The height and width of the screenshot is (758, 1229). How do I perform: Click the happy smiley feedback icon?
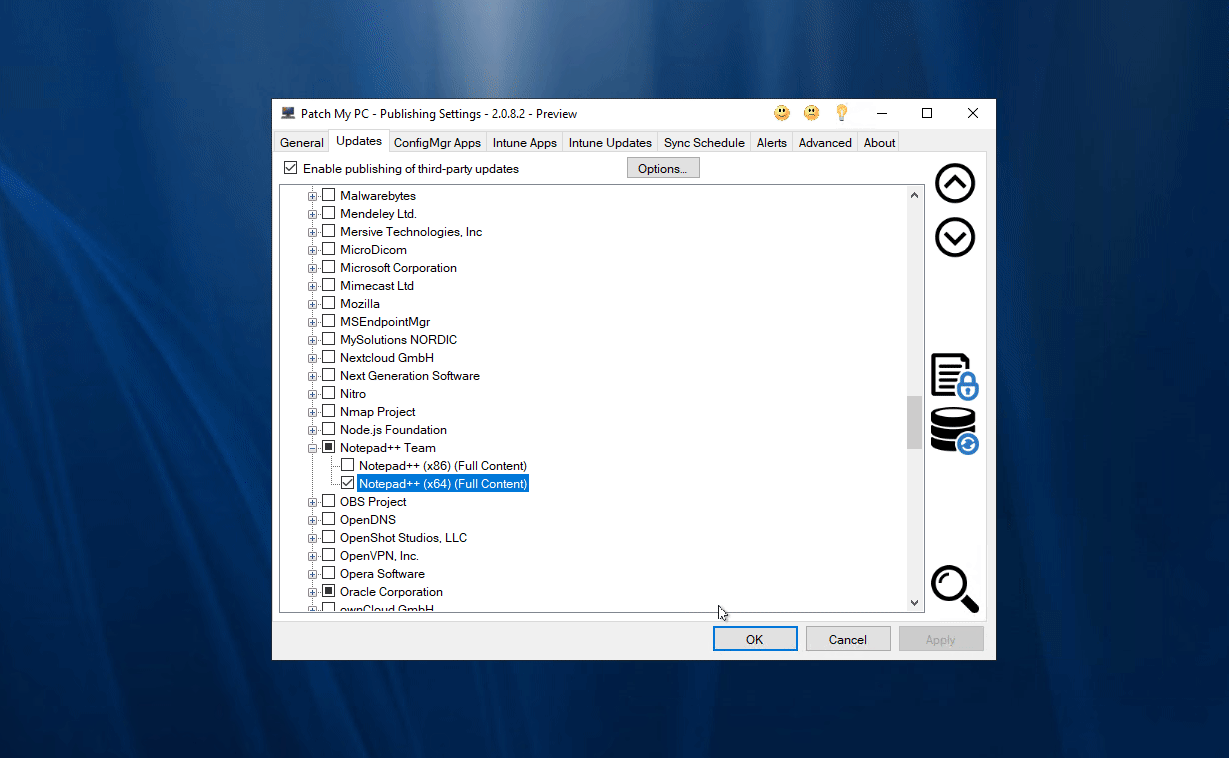[x=782, y=113]
